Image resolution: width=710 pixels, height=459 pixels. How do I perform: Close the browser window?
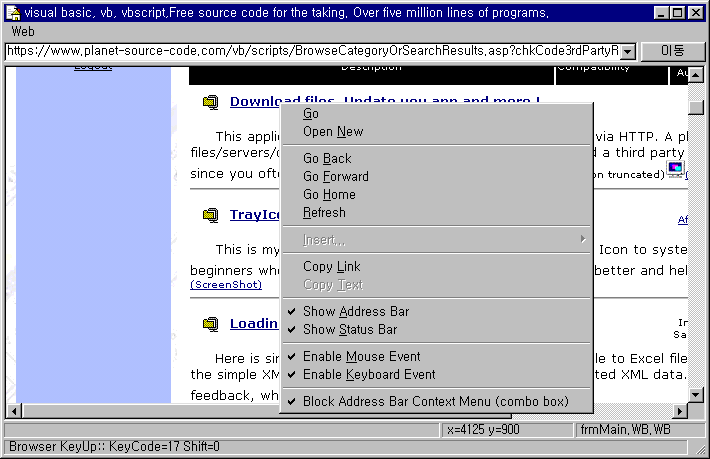(x=696, y=13)
